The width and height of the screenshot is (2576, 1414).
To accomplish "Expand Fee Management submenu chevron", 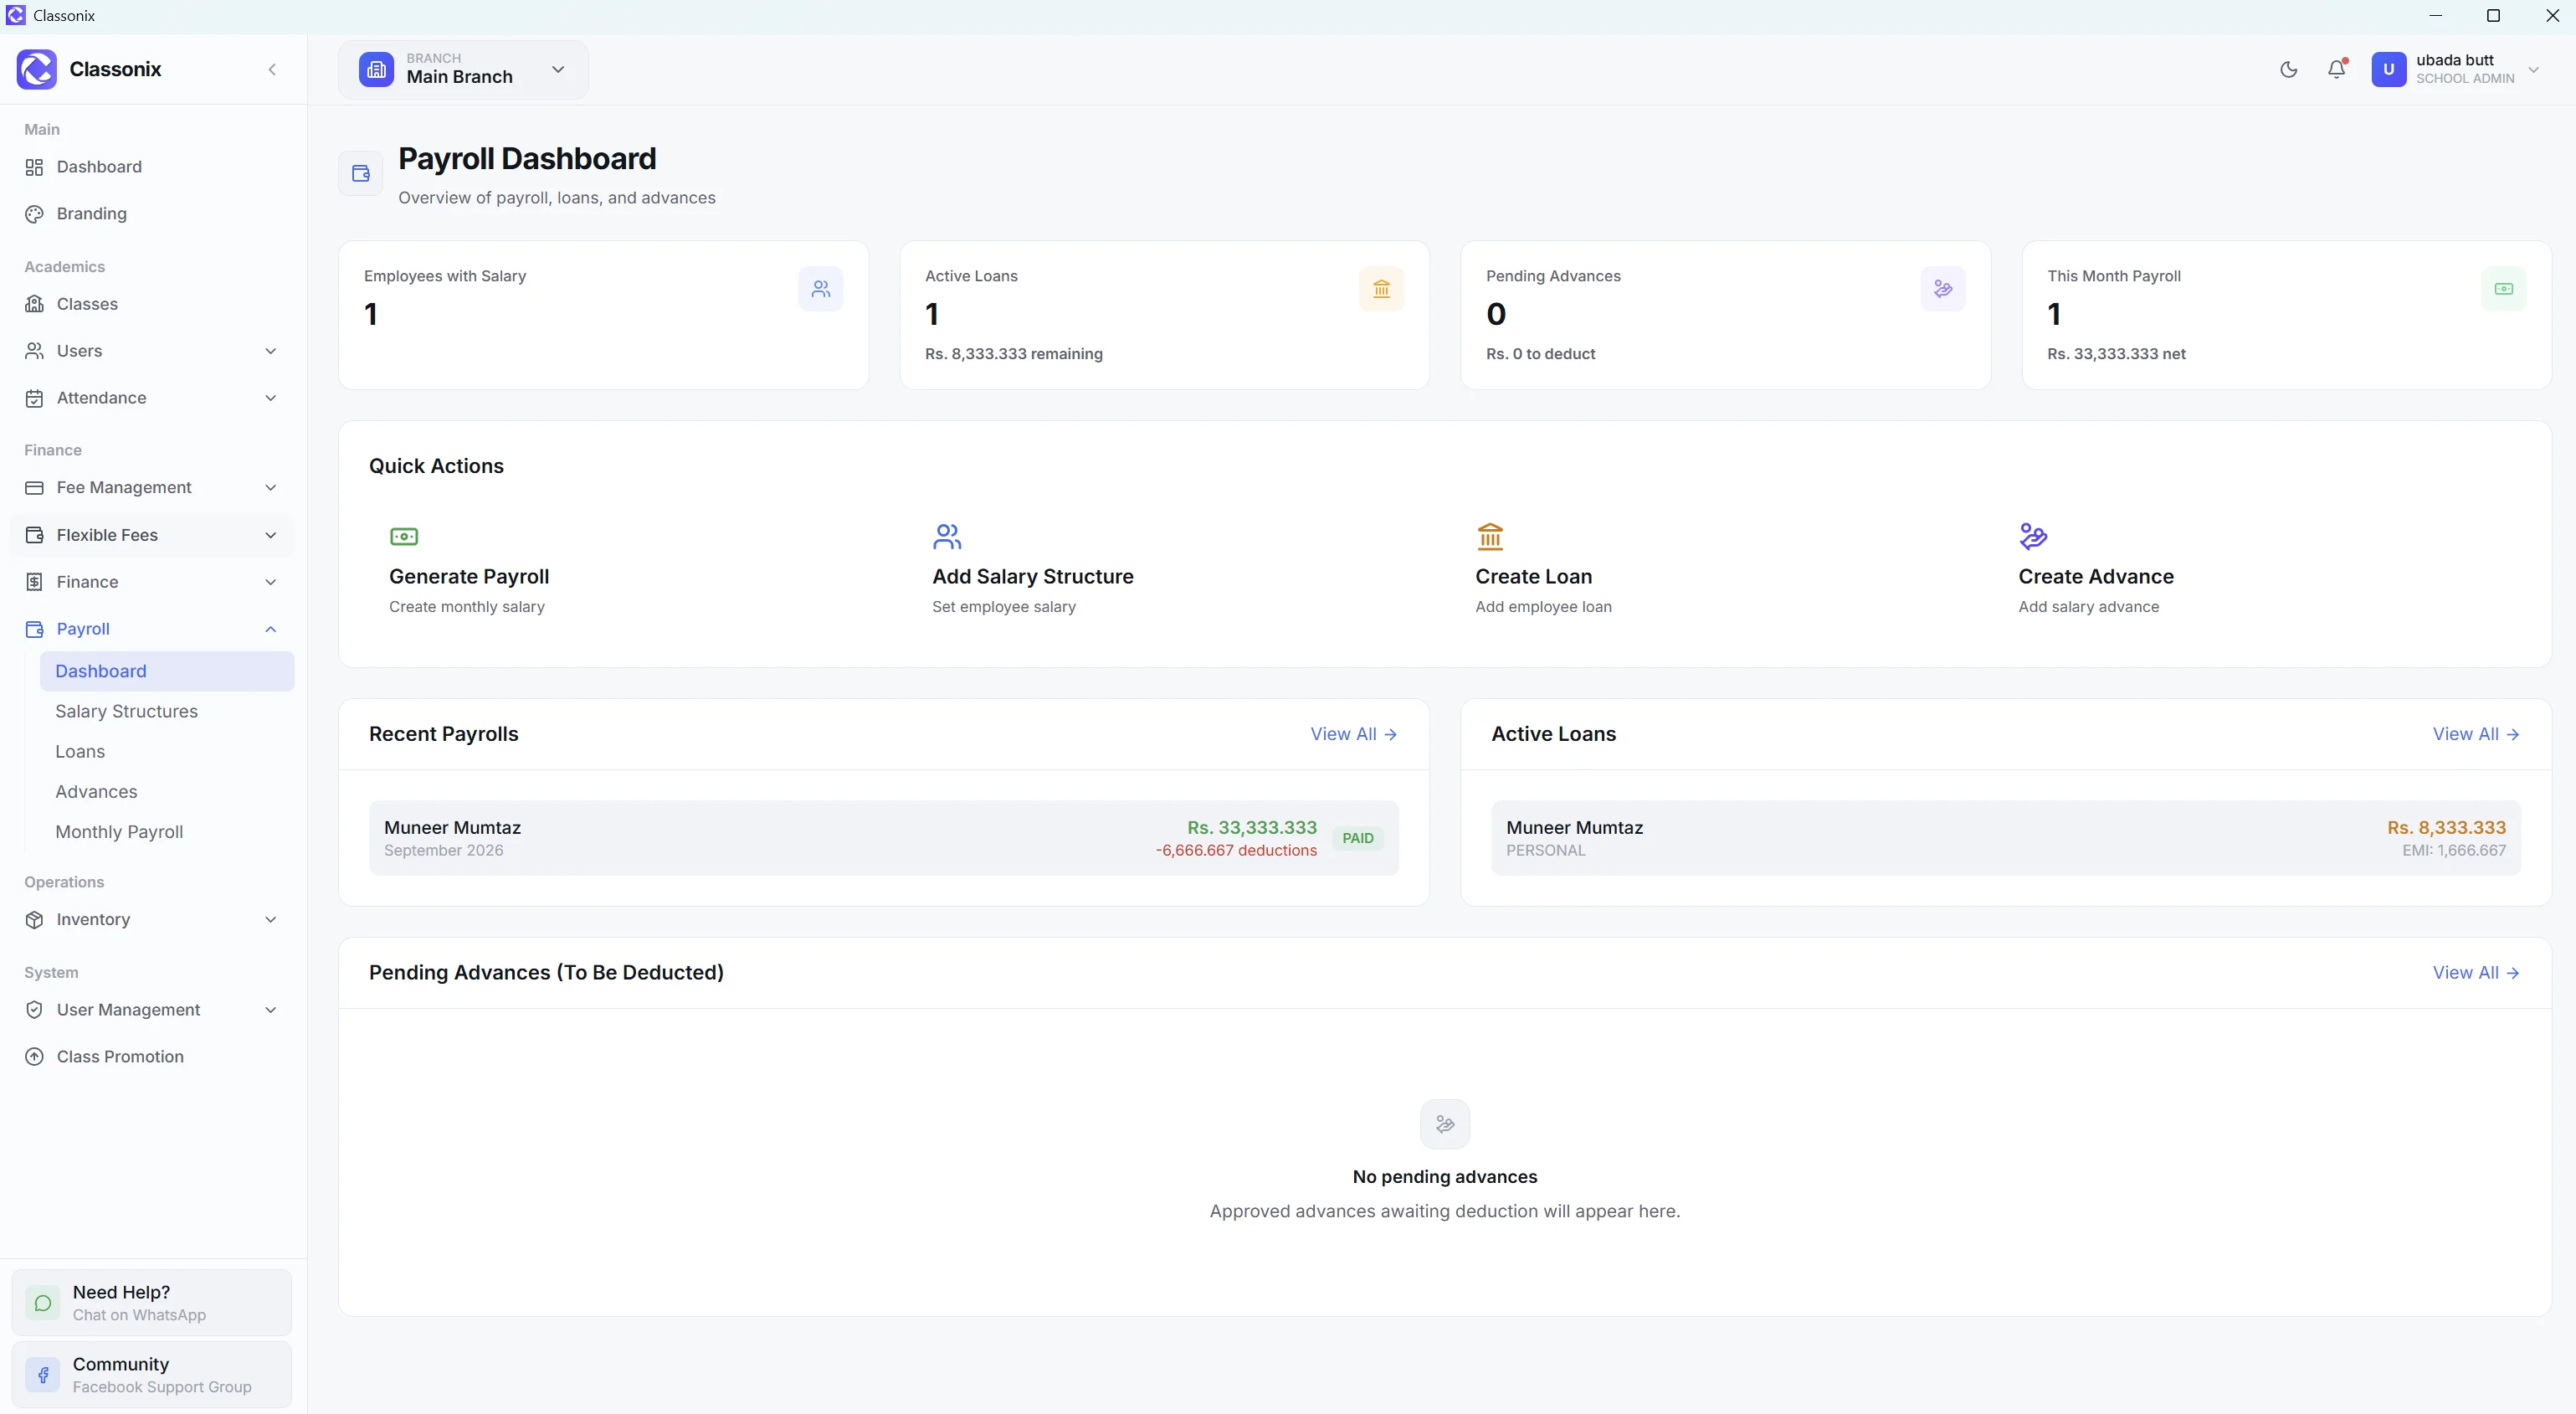I will coord(270,487).
